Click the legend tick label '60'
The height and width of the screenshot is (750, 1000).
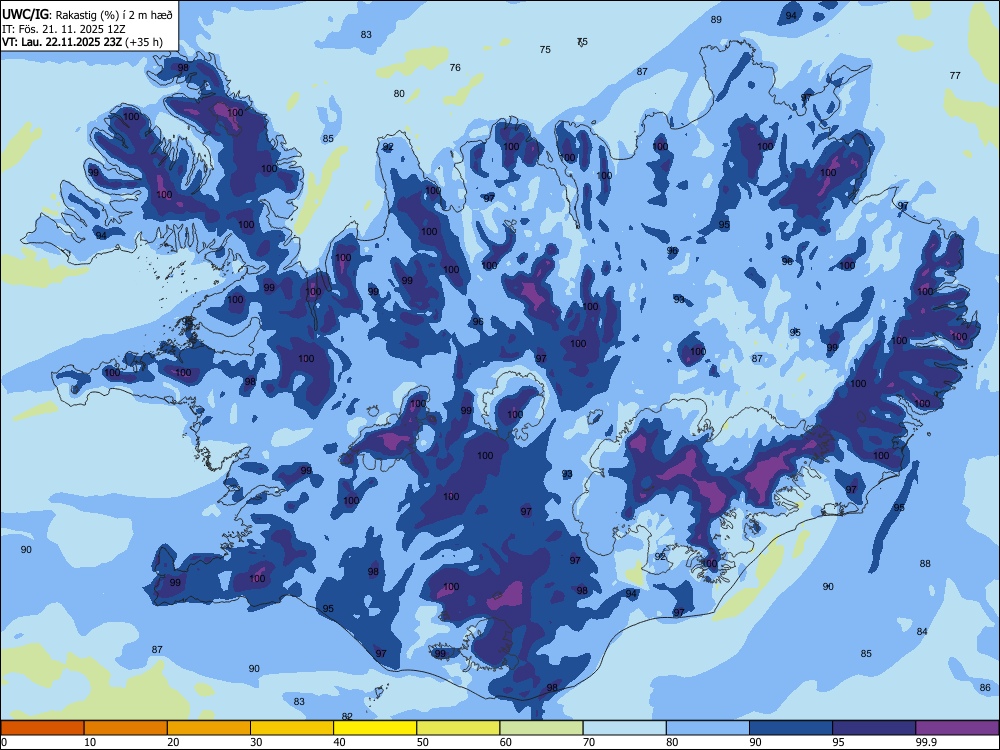pos(506,742)
